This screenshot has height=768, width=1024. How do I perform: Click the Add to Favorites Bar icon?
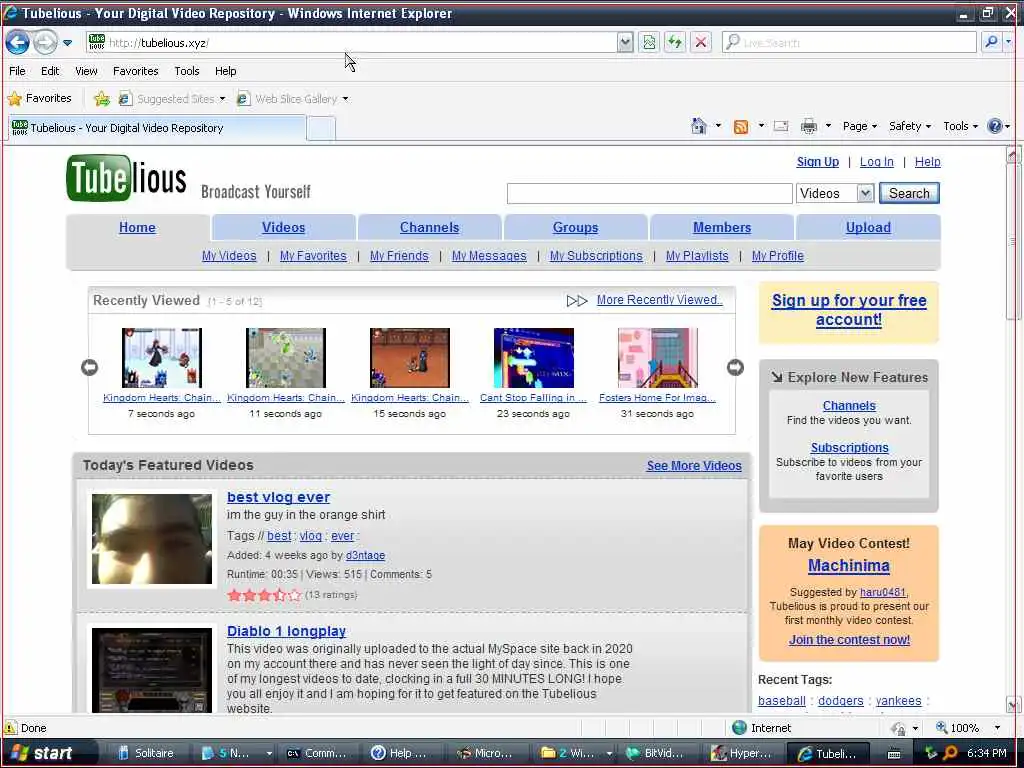102,99
